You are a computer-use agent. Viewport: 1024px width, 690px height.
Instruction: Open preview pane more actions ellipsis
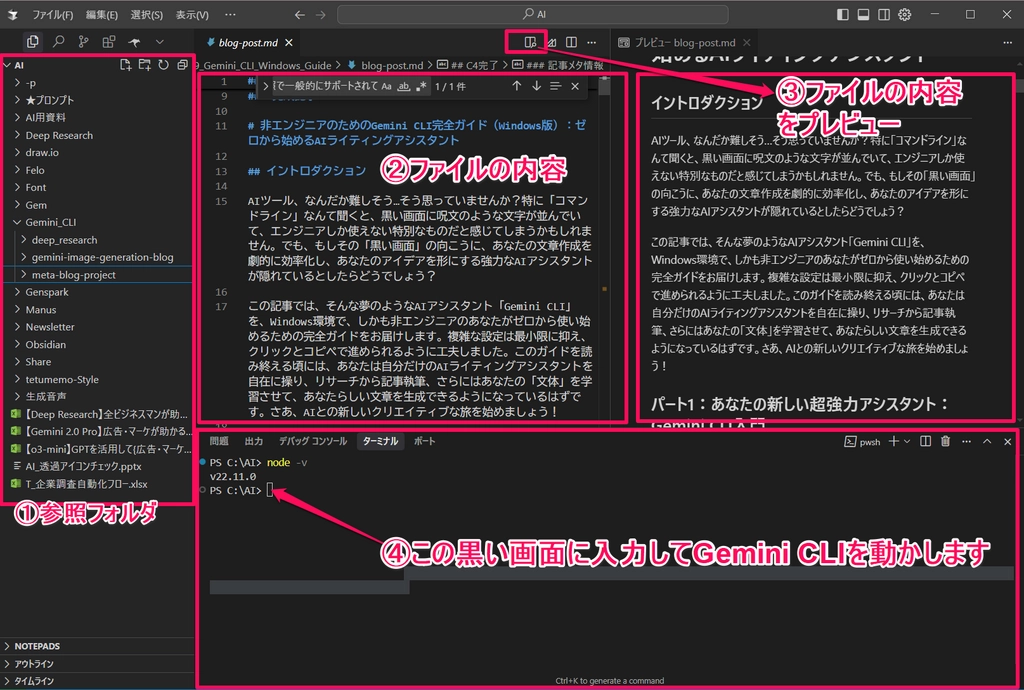point(1007,42)
